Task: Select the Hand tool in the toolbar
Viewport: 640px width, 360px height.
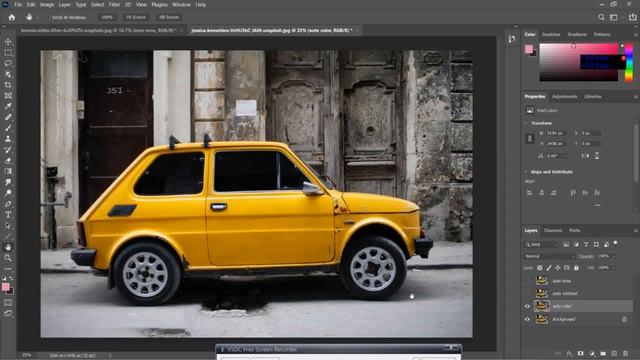Action: point(8,247)
